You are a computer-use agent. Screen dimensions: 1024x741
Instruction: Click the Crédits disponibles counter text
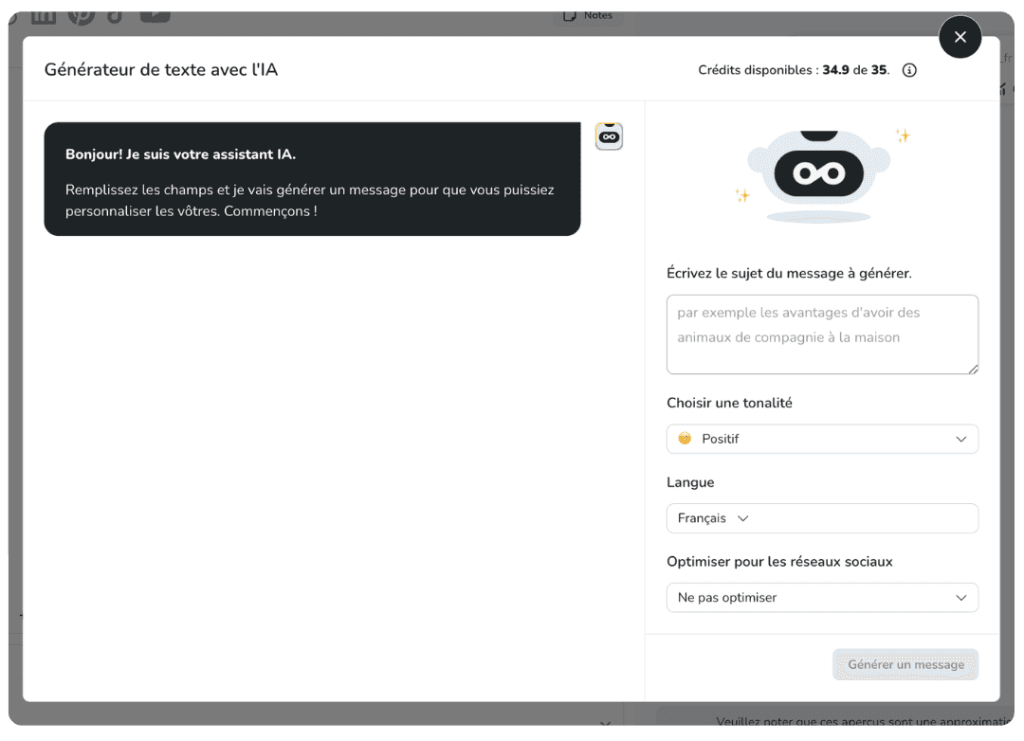pos(793,71)
